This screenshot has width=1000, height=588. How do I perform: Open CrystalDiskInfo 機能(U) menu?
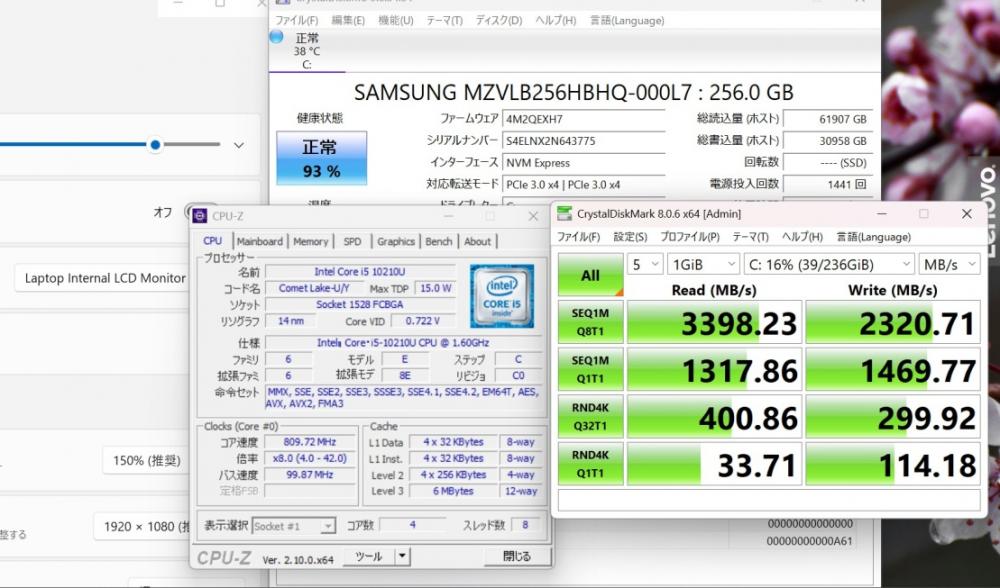(395, 20)
